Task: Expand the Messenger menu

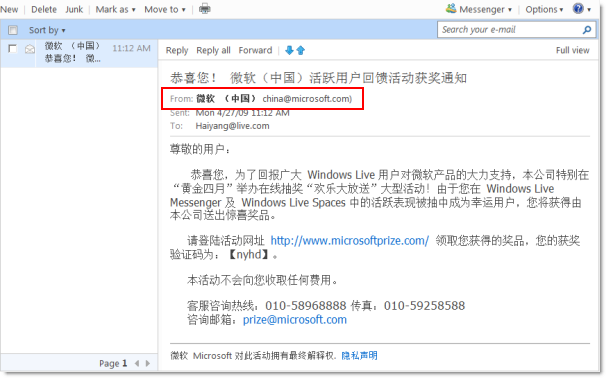Action: pos(485,9)
